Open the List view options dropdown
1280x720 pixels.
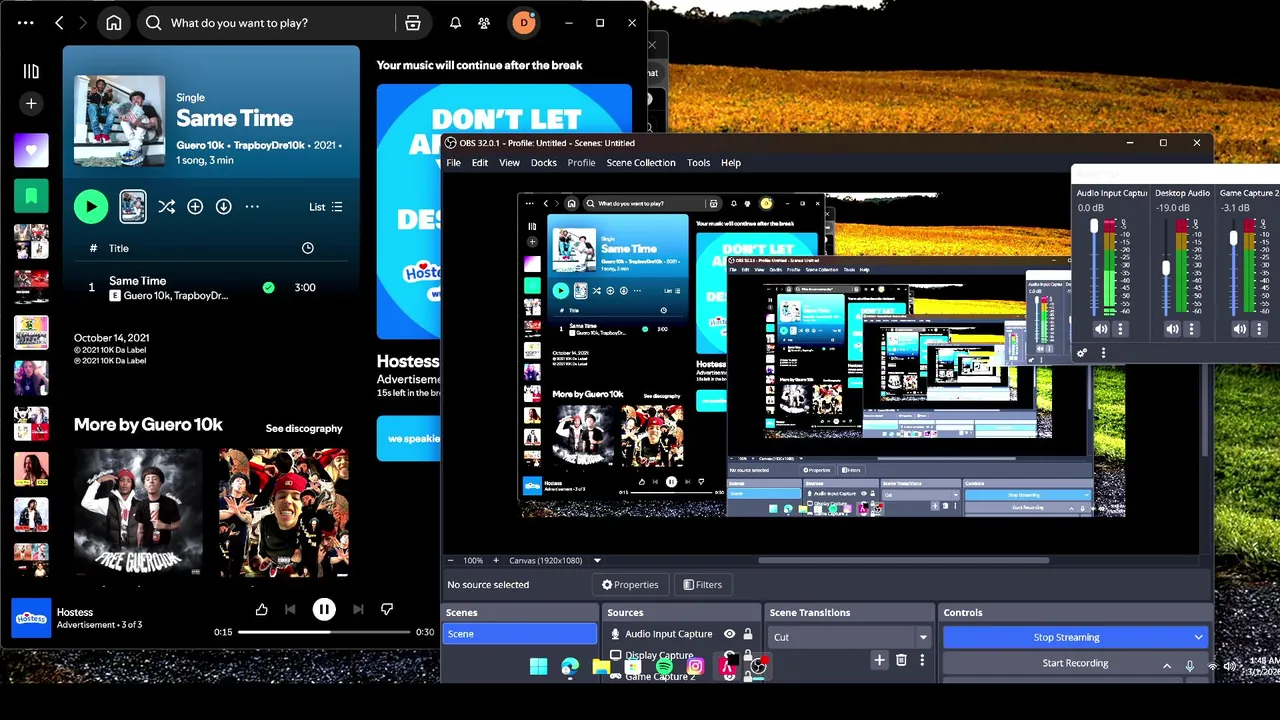(x=326, y=207)
